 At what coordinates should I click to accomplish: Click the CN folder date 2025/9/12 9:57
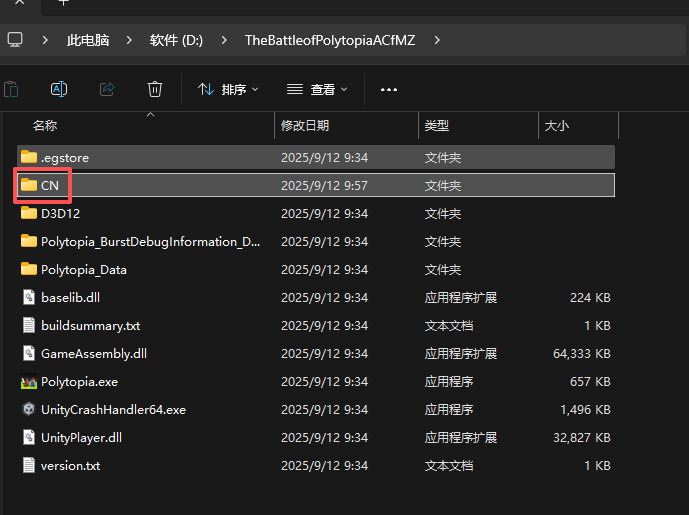(x=324, y=185)
